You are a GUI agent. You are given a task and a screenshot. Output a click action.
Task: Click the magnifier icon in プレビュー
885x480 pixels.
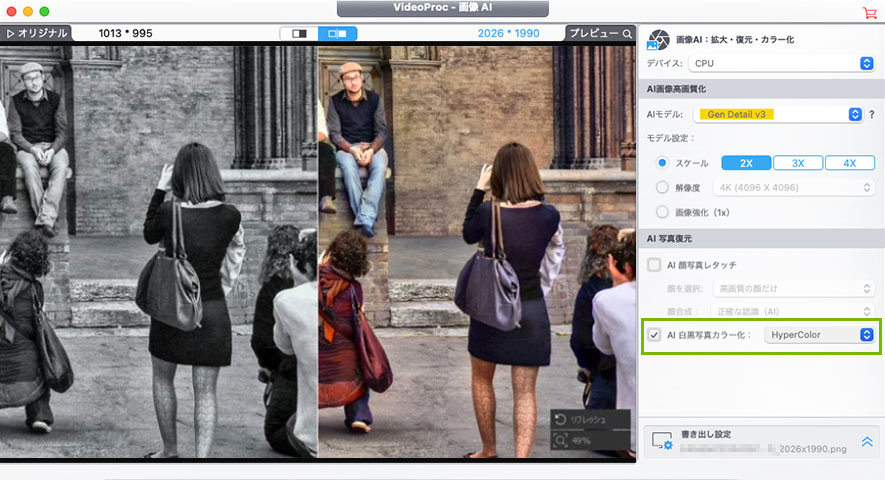pyautogui.click(x=627, y=34)
